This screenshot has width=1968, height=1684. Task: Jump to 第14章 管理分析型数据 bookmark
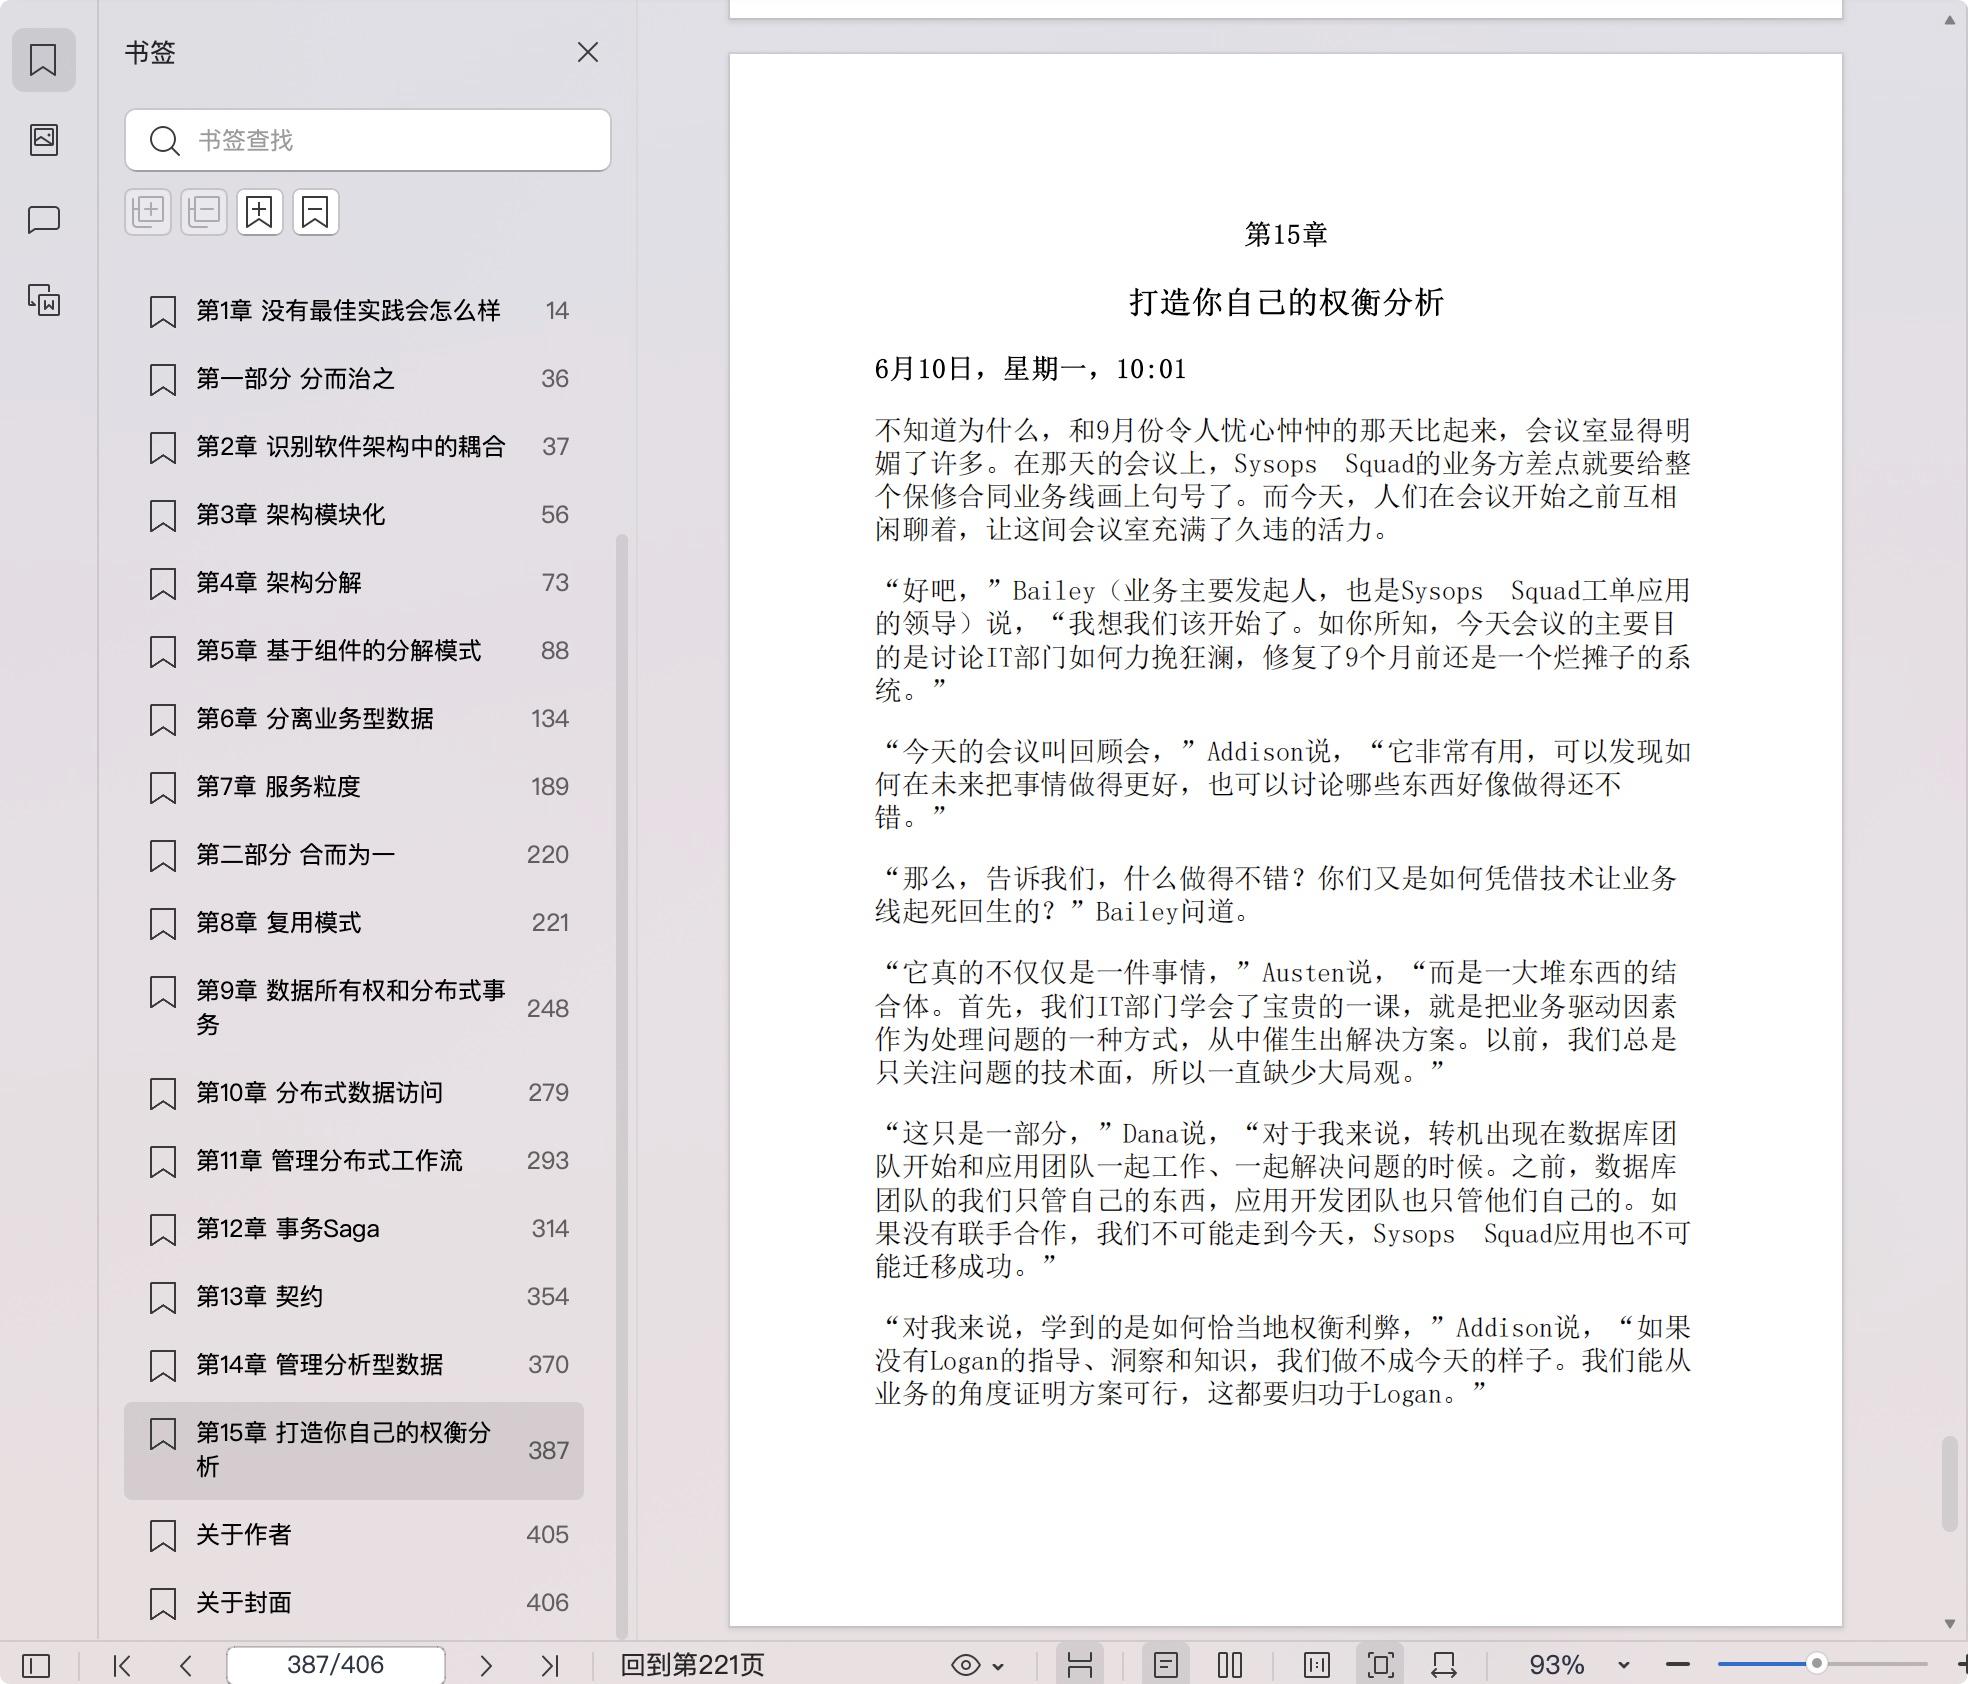(x=354, y=1365)
